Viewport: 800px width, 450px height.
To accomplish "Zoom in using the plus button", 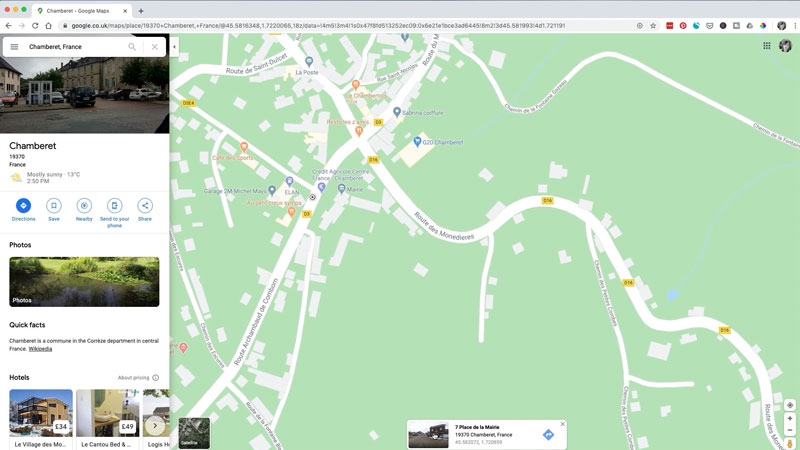I will coord(790,419).
